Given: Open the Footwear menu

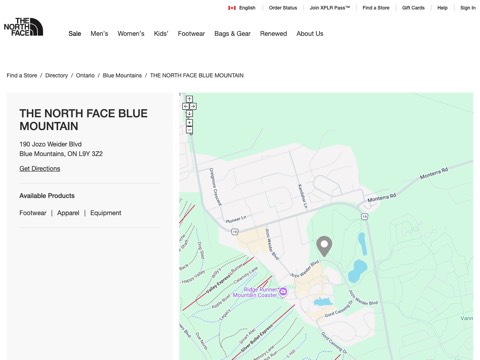Looking at the screenshot, I should click(x=191, y=34).
